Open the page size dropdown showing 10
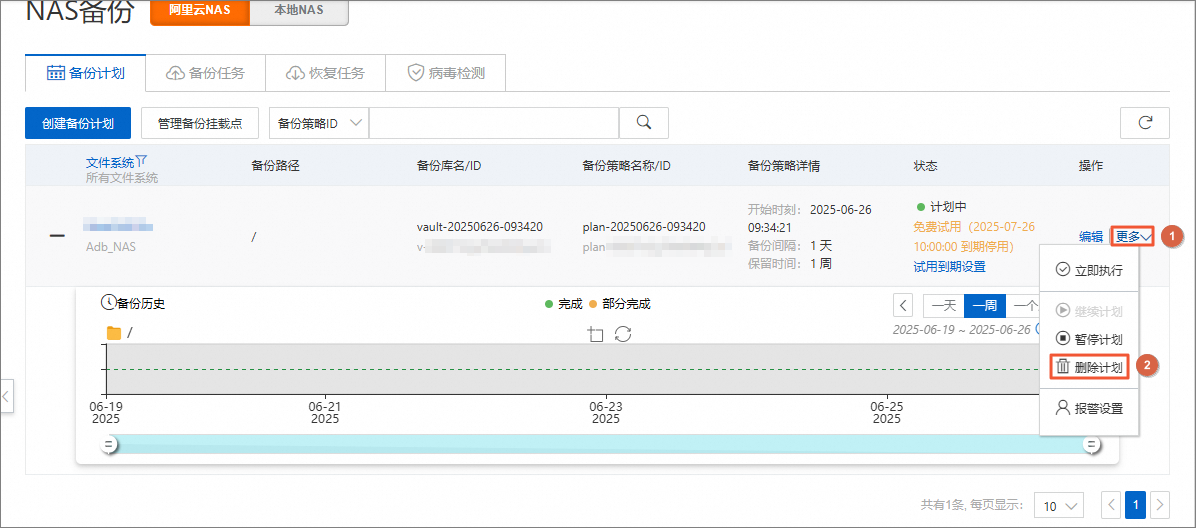 point(1059,505)
